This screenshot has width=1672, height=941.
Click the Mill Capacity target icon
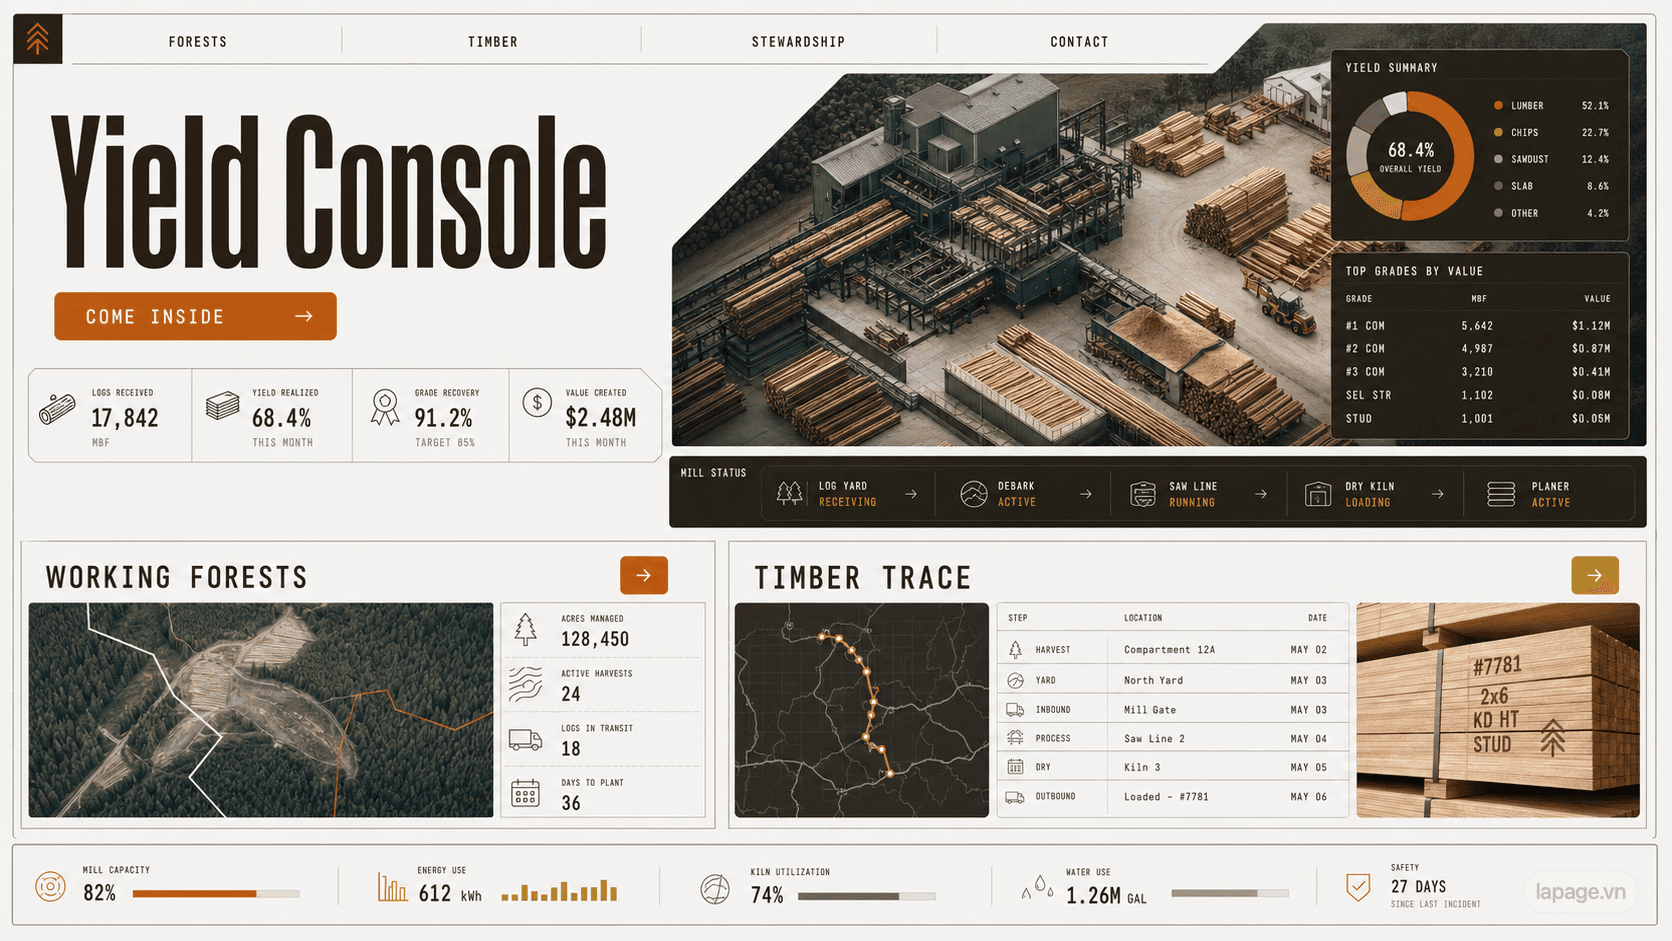(x=50, y=886)
